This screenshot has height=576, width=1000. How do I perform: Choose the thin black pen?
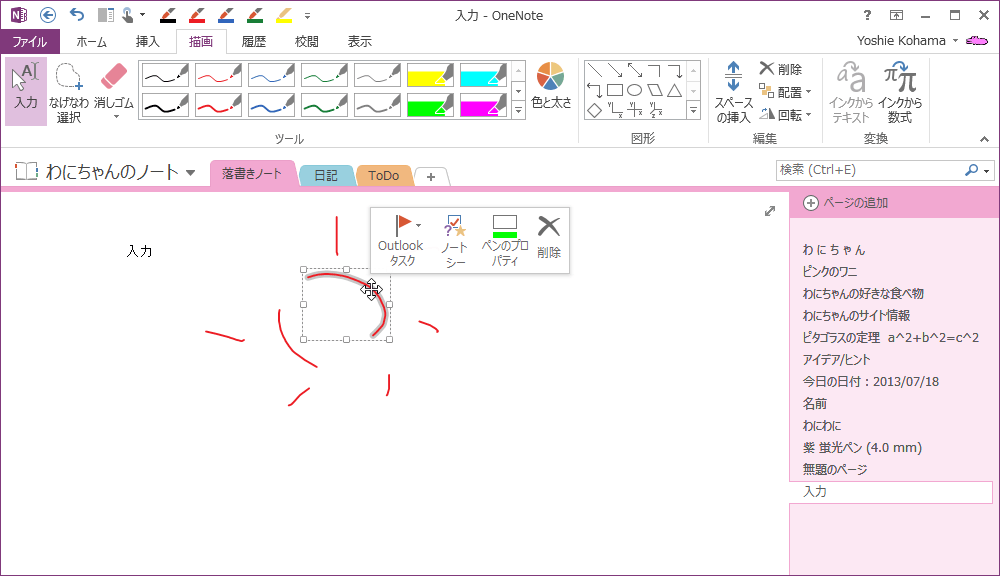tap(165, 75)
